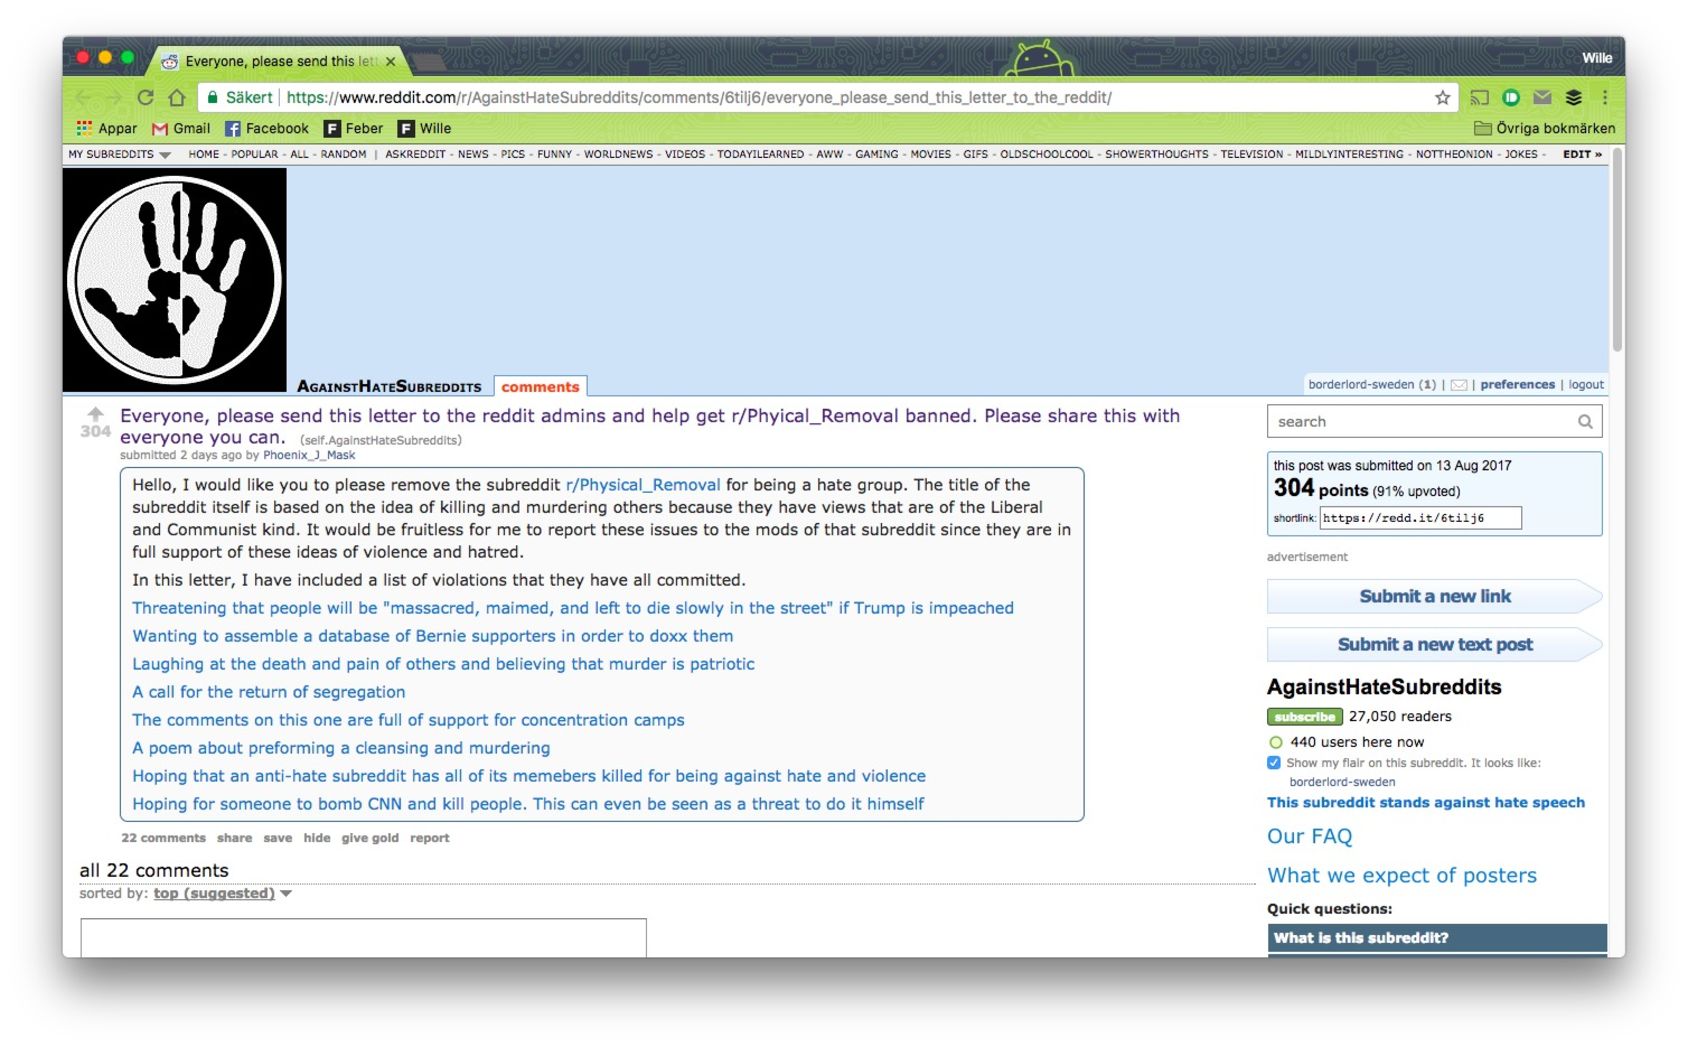This screenshot has width=1688, height=1047.
Task: Click the search magnifier icon in sidebar
Action: pos(1585,422)
